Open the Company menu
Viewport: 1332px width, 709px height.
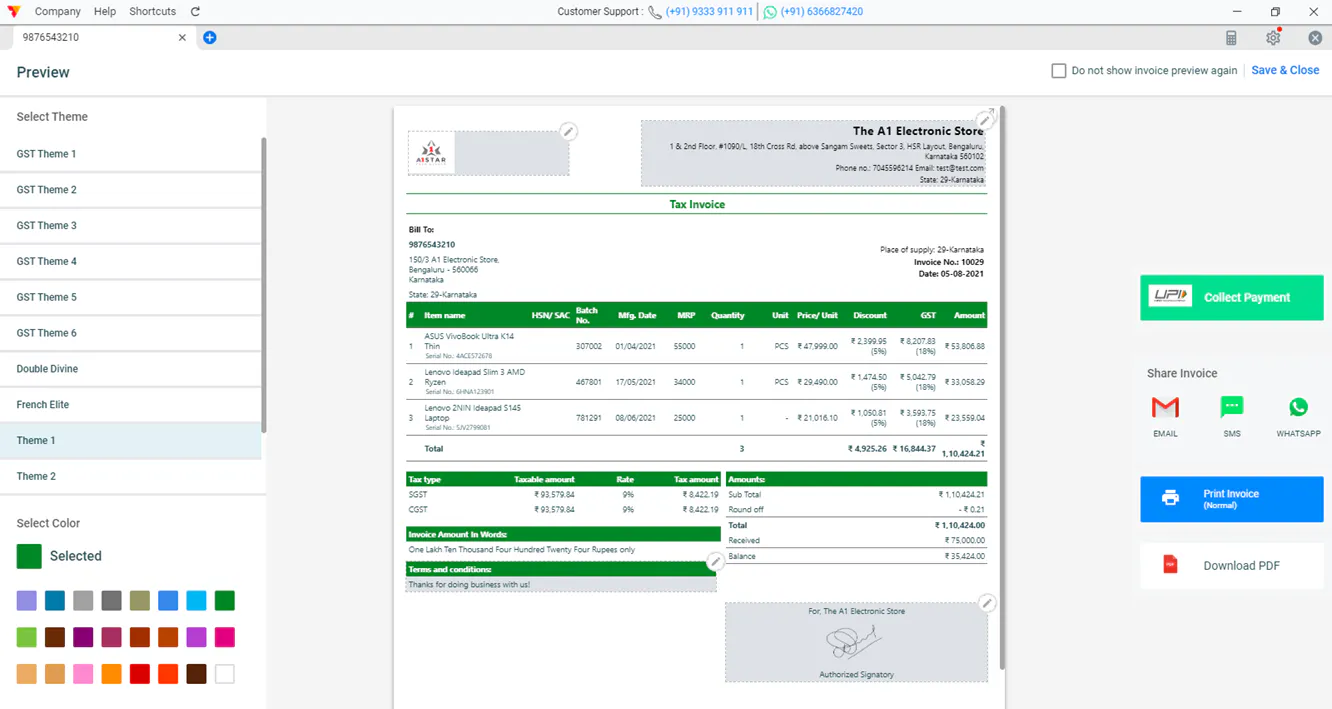58,12
